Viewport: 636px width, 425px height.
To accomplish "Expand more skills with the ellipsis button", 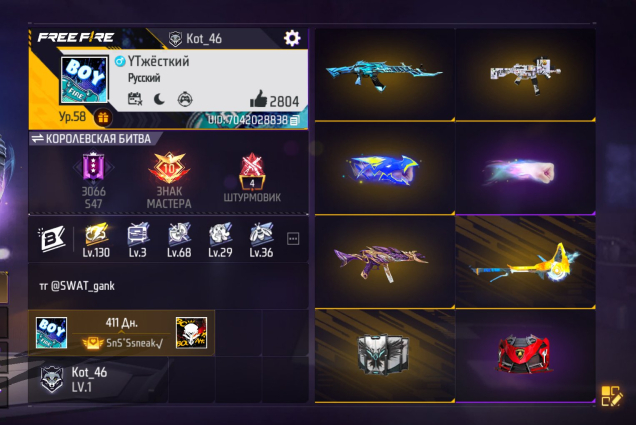I will point(293,239).
